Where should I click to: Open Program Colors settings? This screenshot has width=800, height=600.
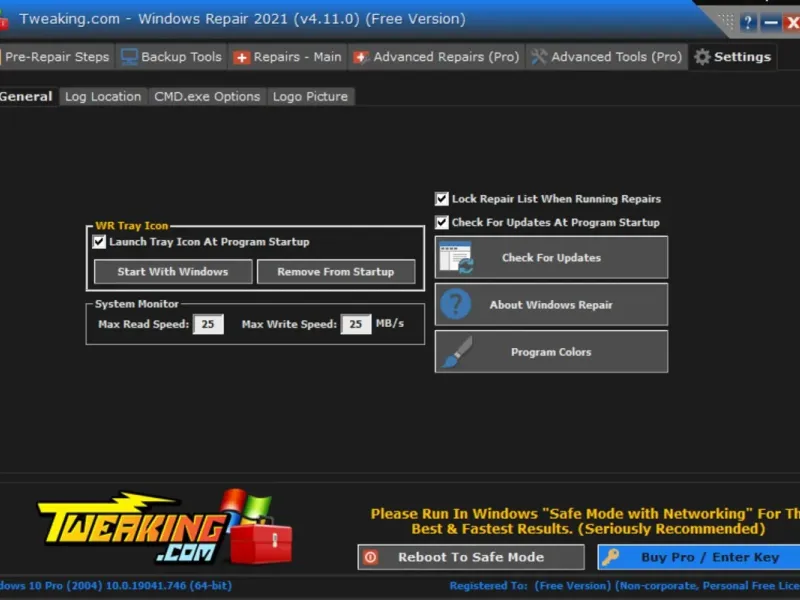coord(551,352)
